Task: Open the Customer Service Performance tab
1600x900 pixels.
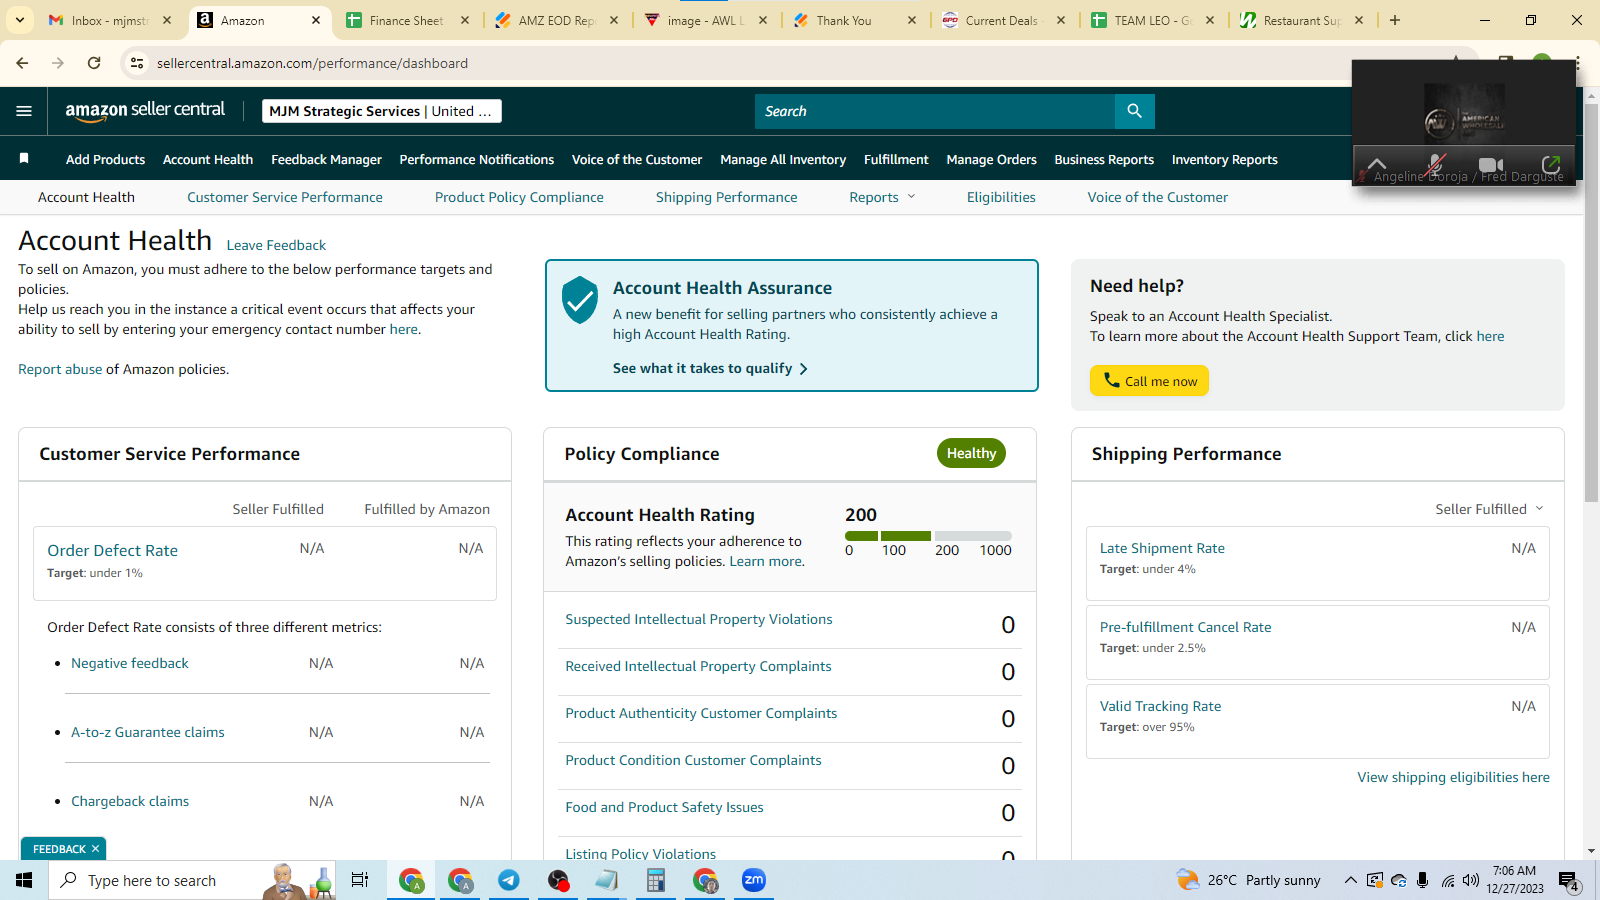Action: point(285,197)
